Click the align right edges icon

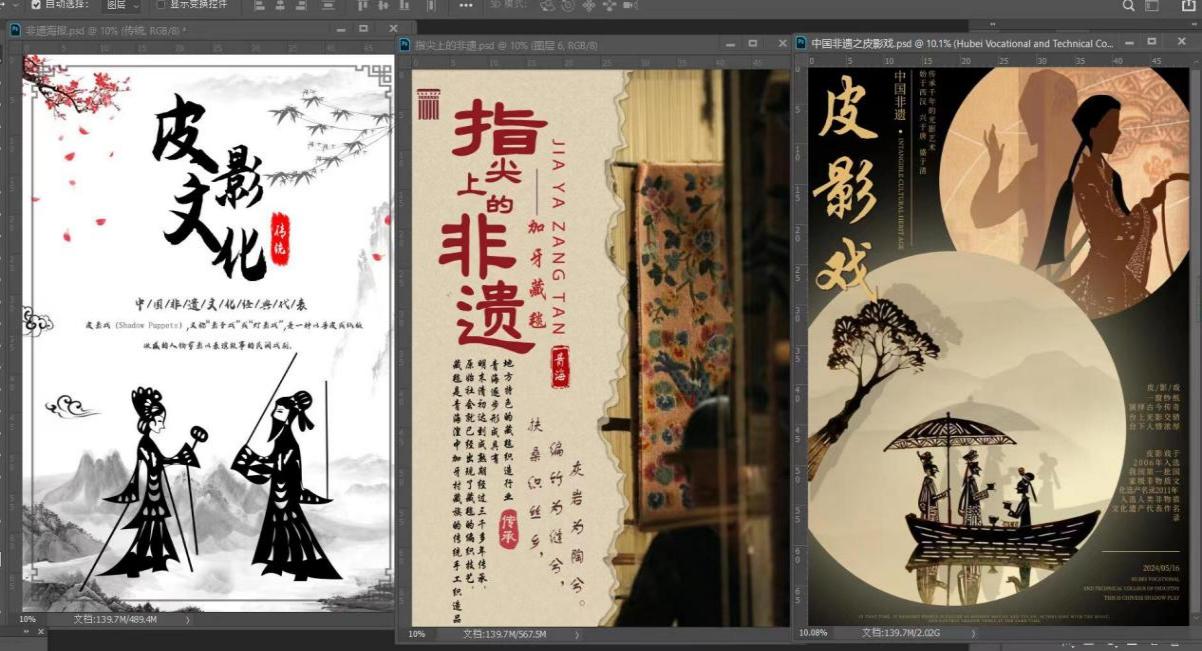point(299,6)
